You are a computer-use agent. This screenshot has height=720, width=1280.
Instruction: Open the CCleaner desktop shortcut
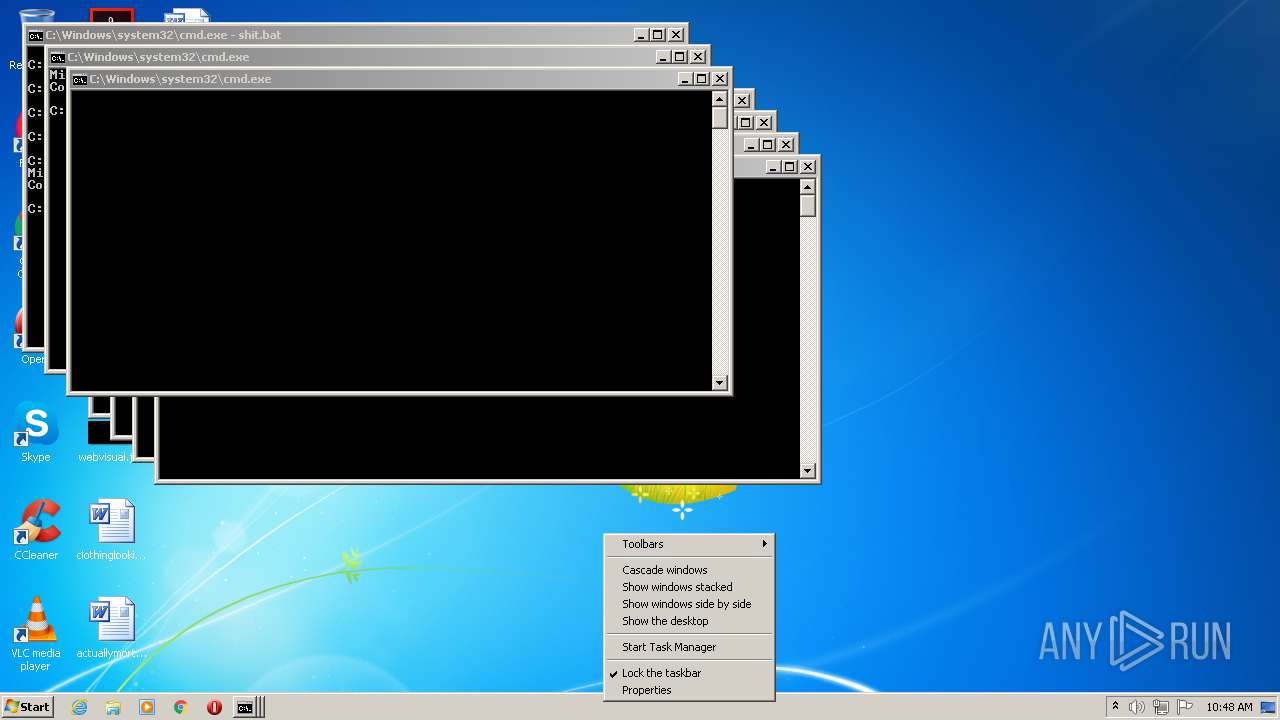36,530
